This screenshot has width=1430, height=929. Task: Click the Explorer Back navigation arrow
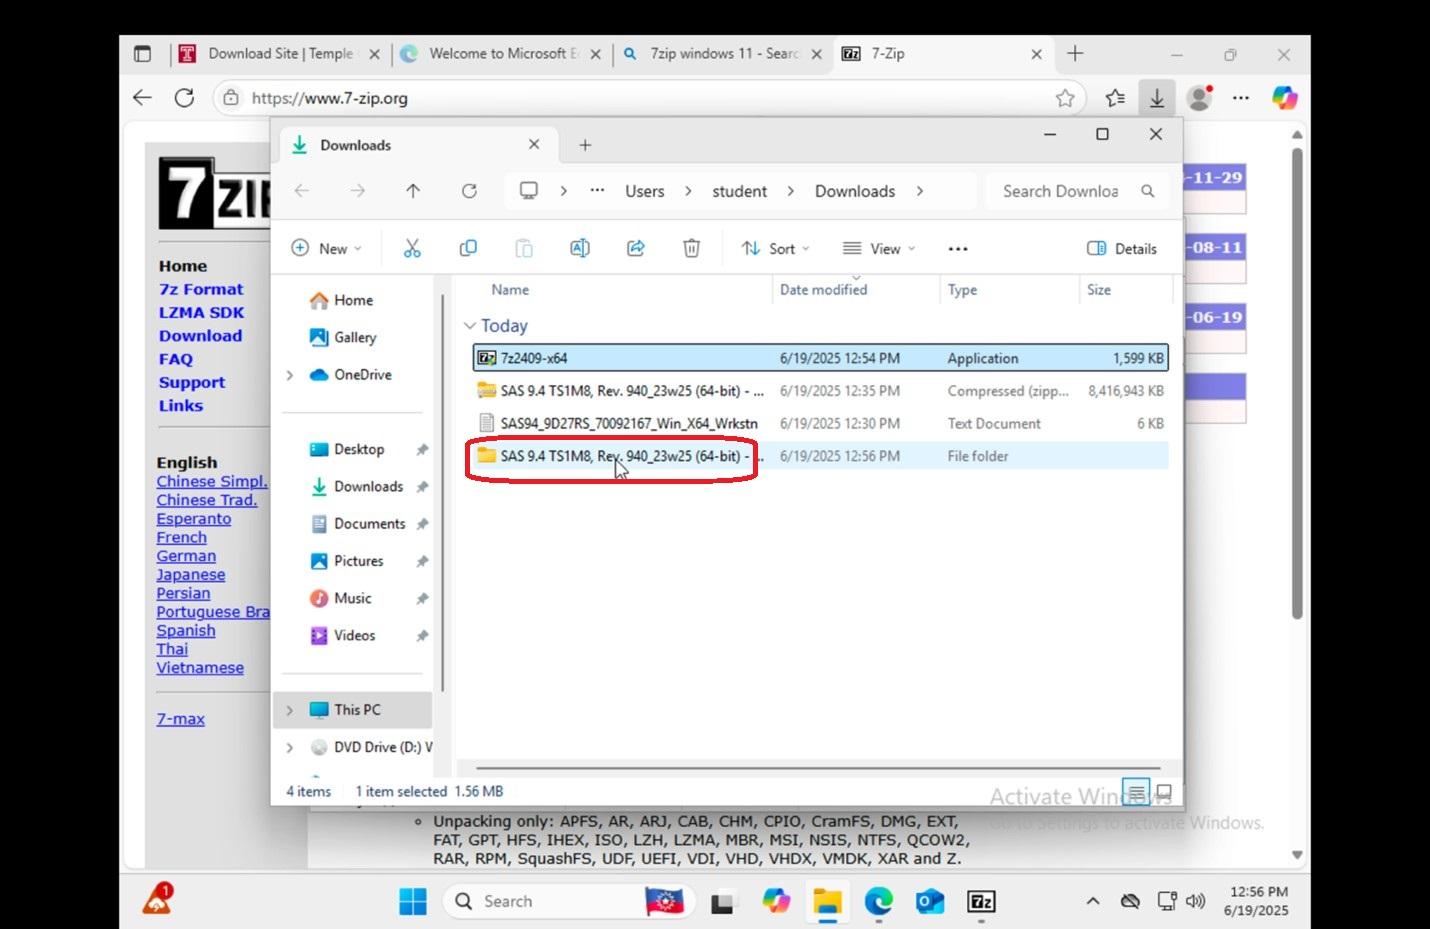pos(302,191)
